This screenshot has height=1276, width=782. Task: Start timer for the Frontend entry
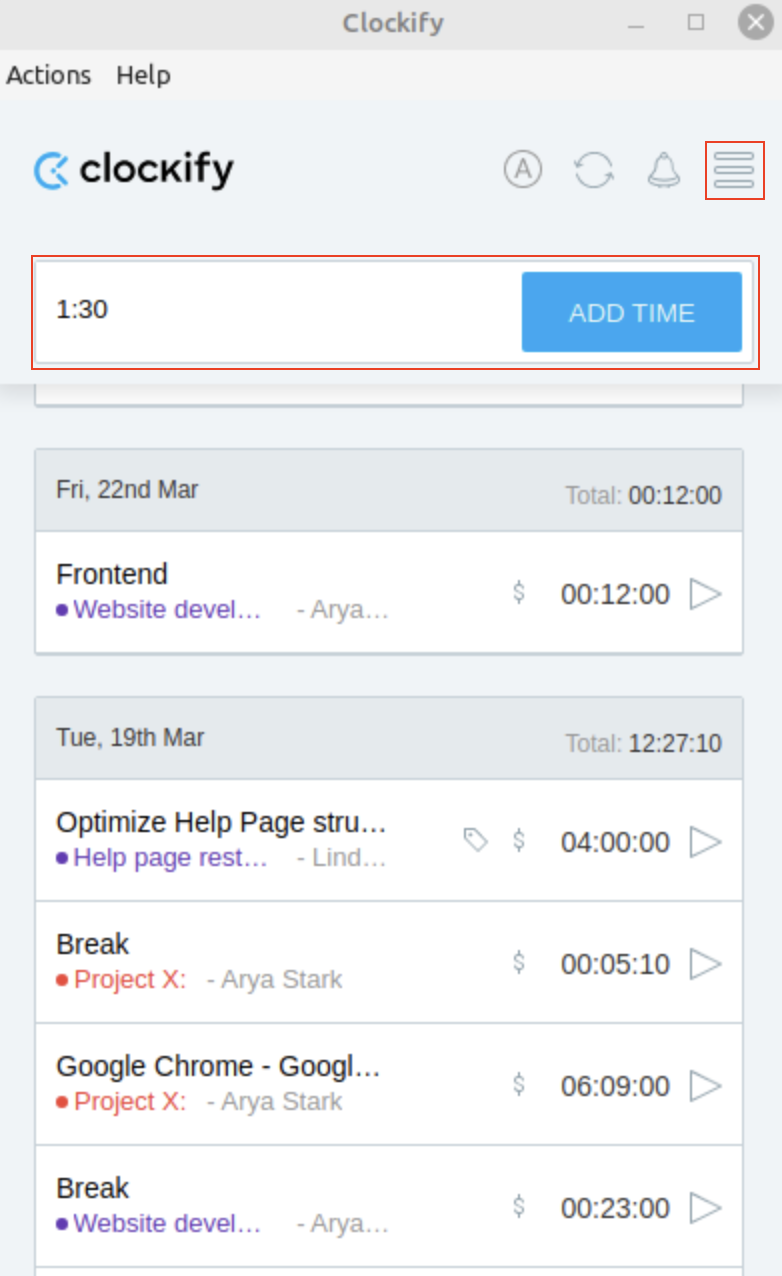tap(705, 594)
